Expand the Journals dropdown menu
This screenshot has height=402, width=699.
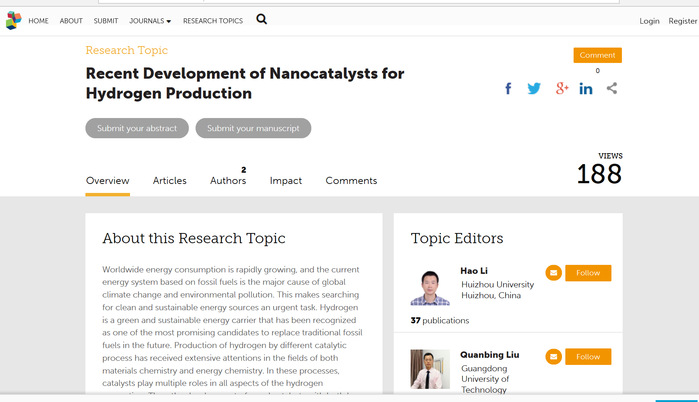pos(150,21)
